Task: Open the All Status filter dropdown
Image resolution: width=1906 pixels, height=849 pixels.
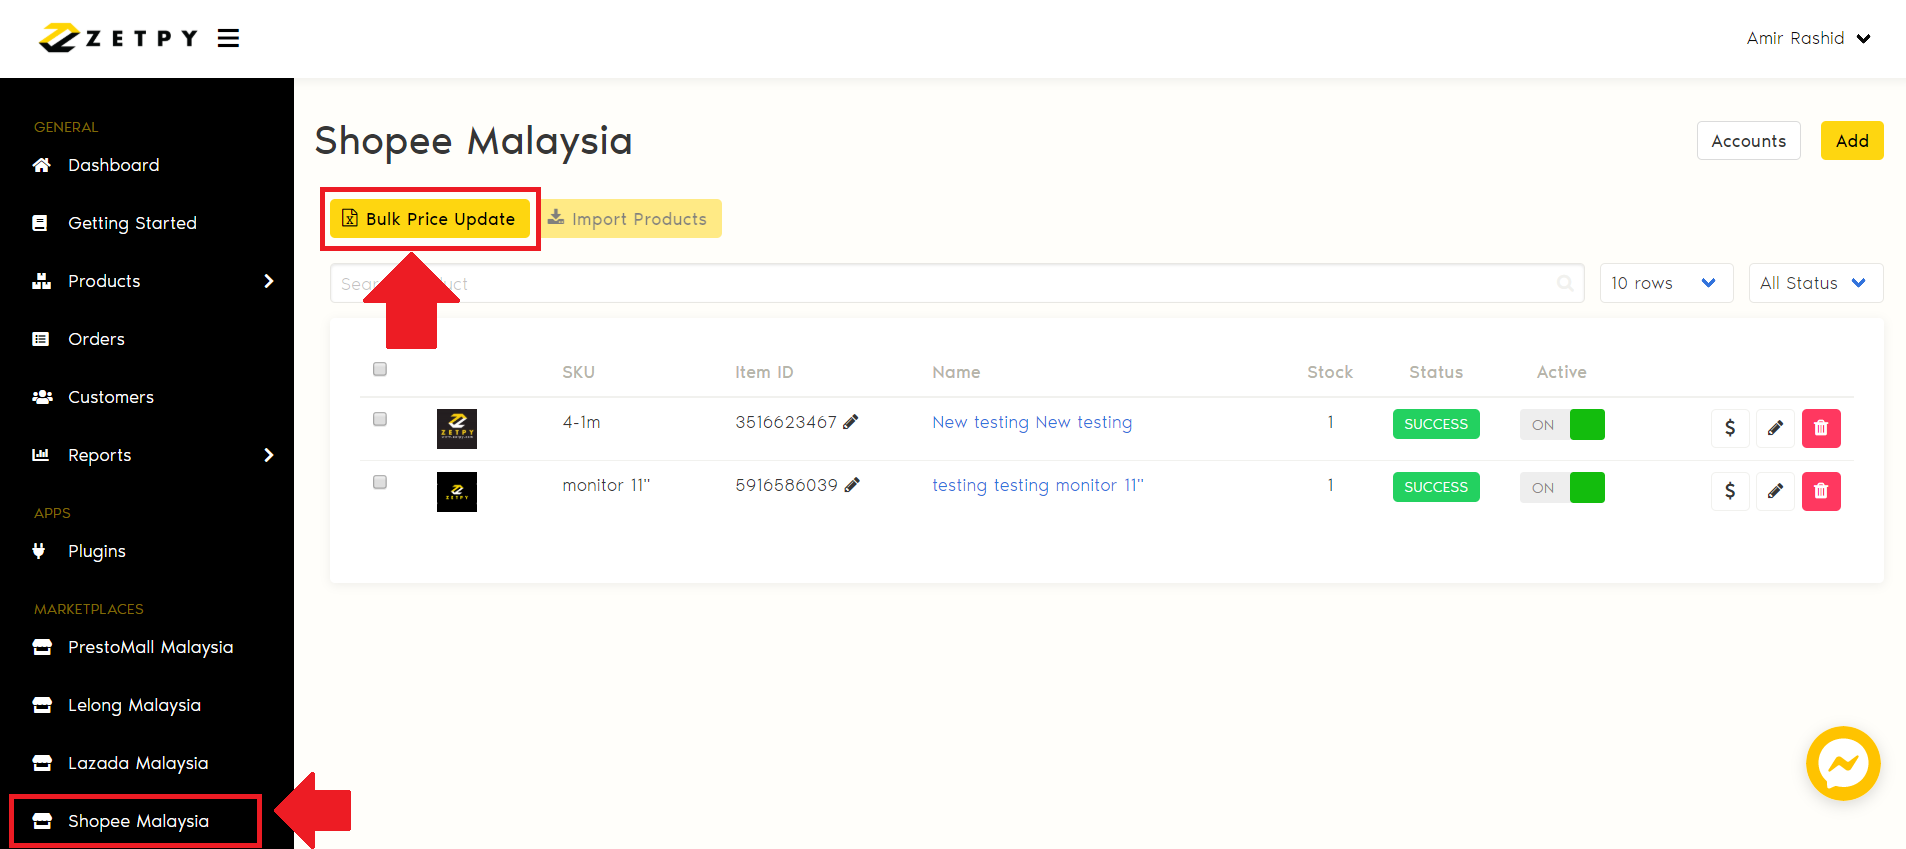Action: [x=1814, y=283]
